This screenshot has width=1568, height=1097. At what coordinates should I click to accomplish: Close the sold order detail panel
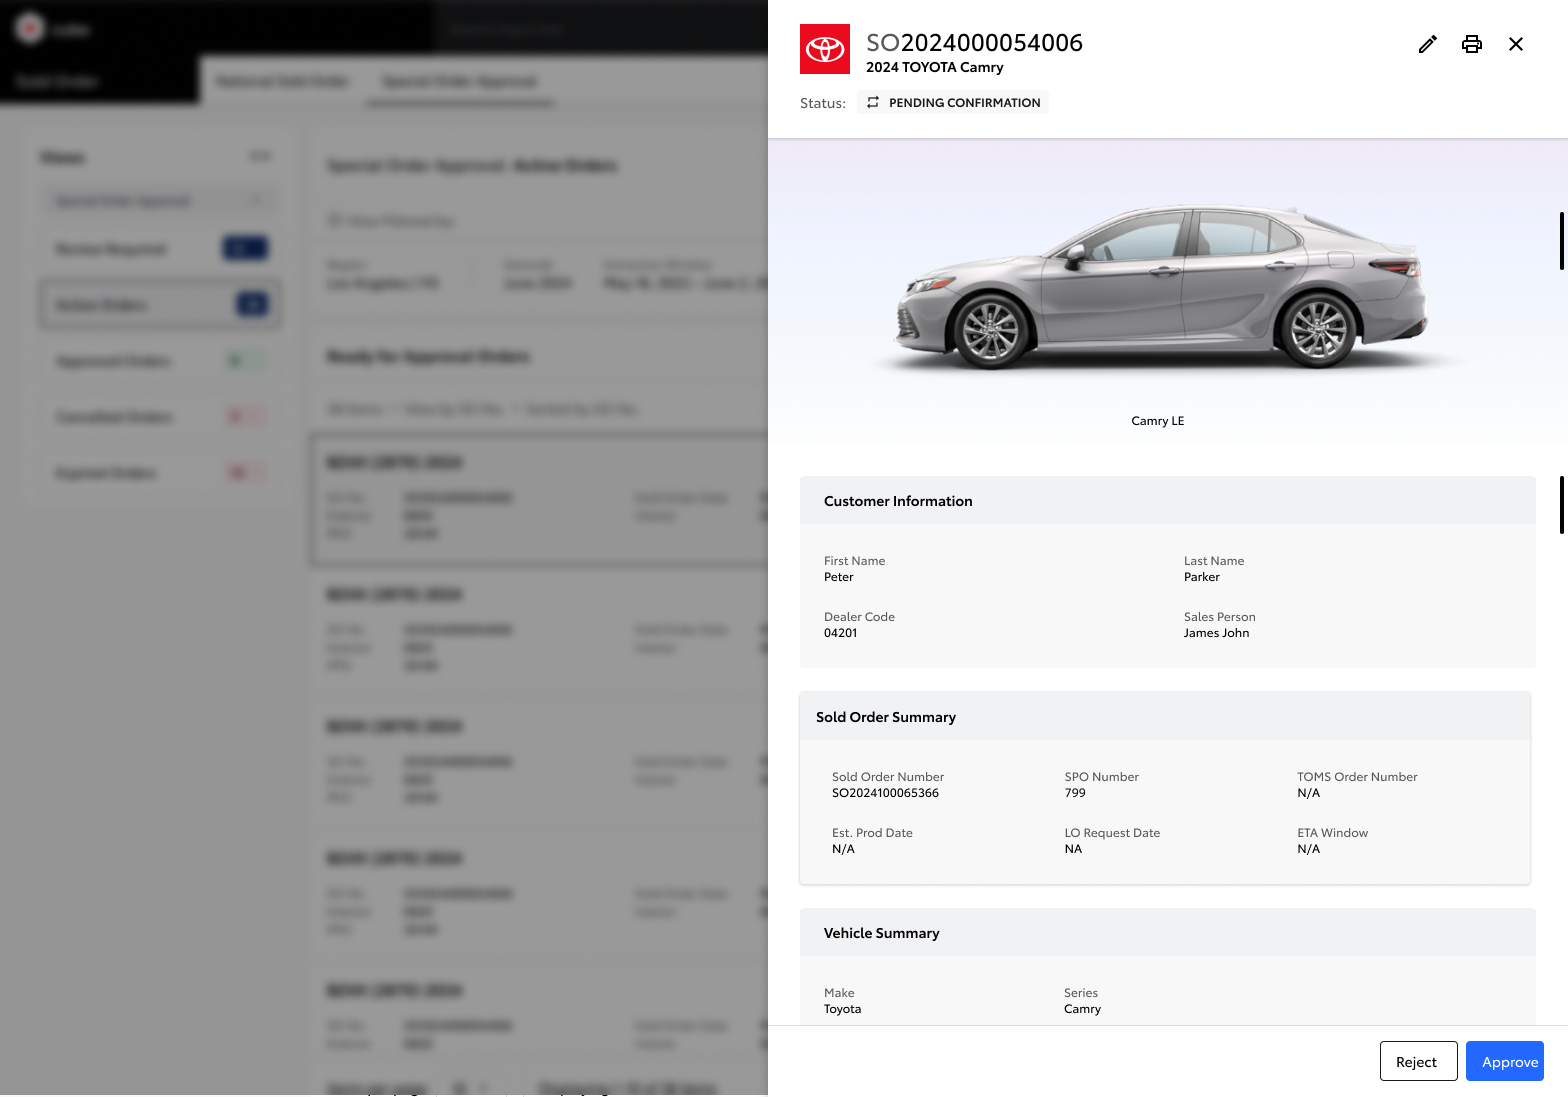click(1516, 44)
